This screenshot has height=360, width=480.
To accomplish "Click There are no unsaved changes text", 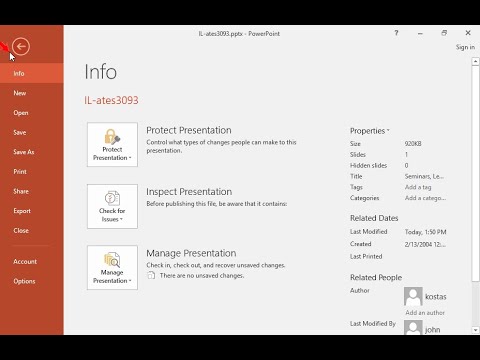I will pyautogui.click(x=202, y=276).
